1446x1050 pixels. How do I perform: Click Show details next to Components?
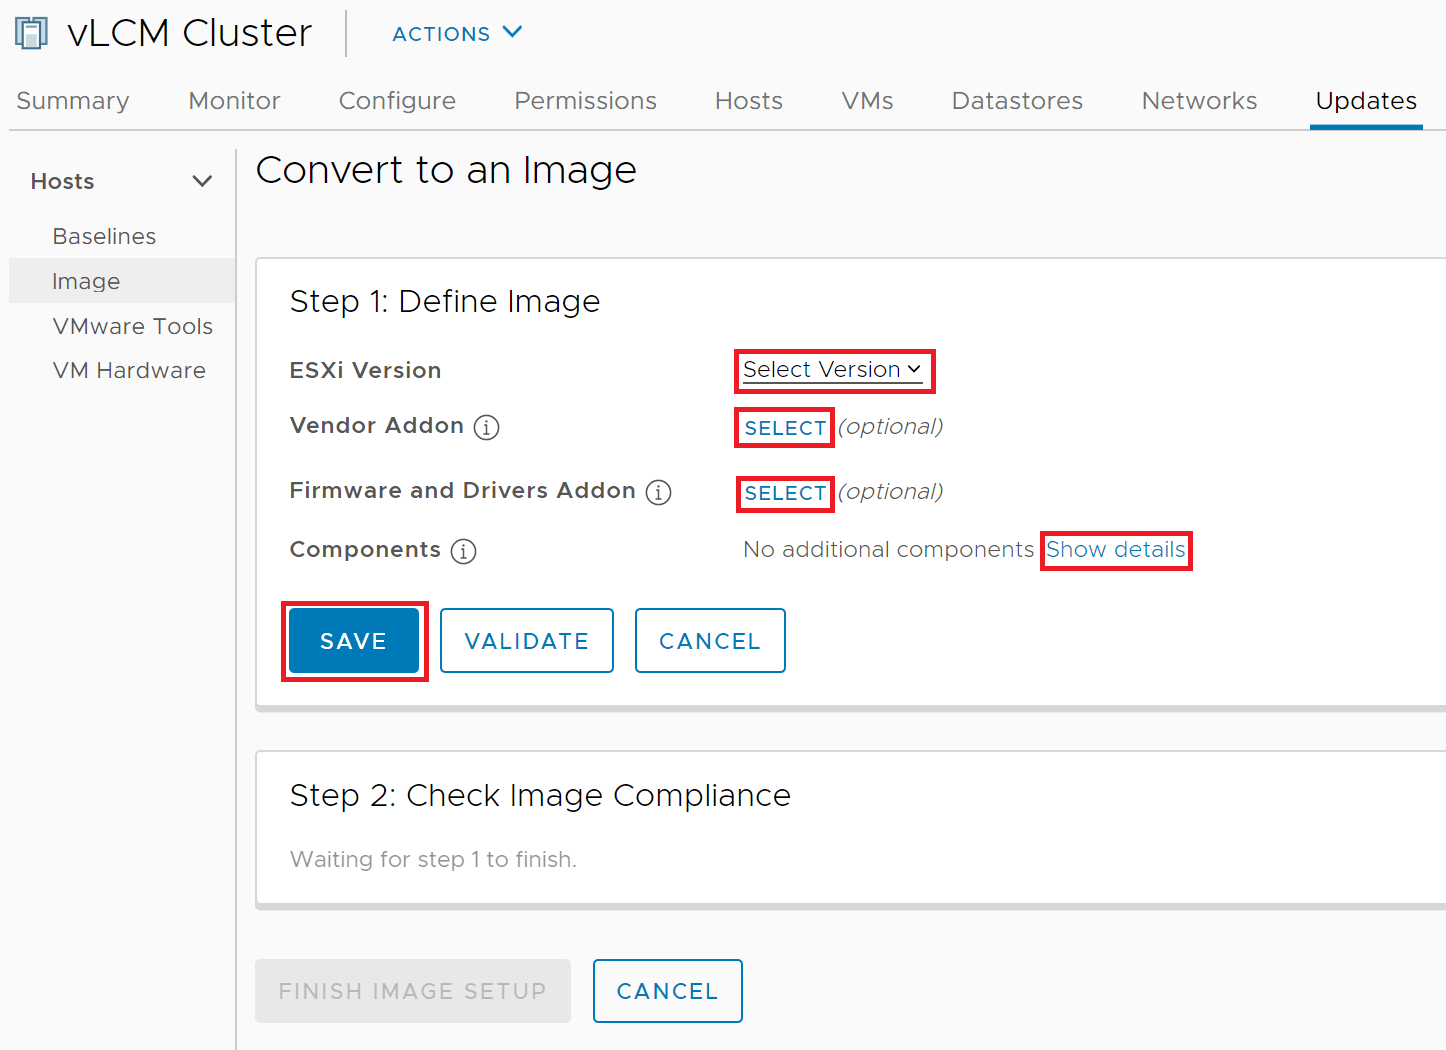[x=1116, y=549]
